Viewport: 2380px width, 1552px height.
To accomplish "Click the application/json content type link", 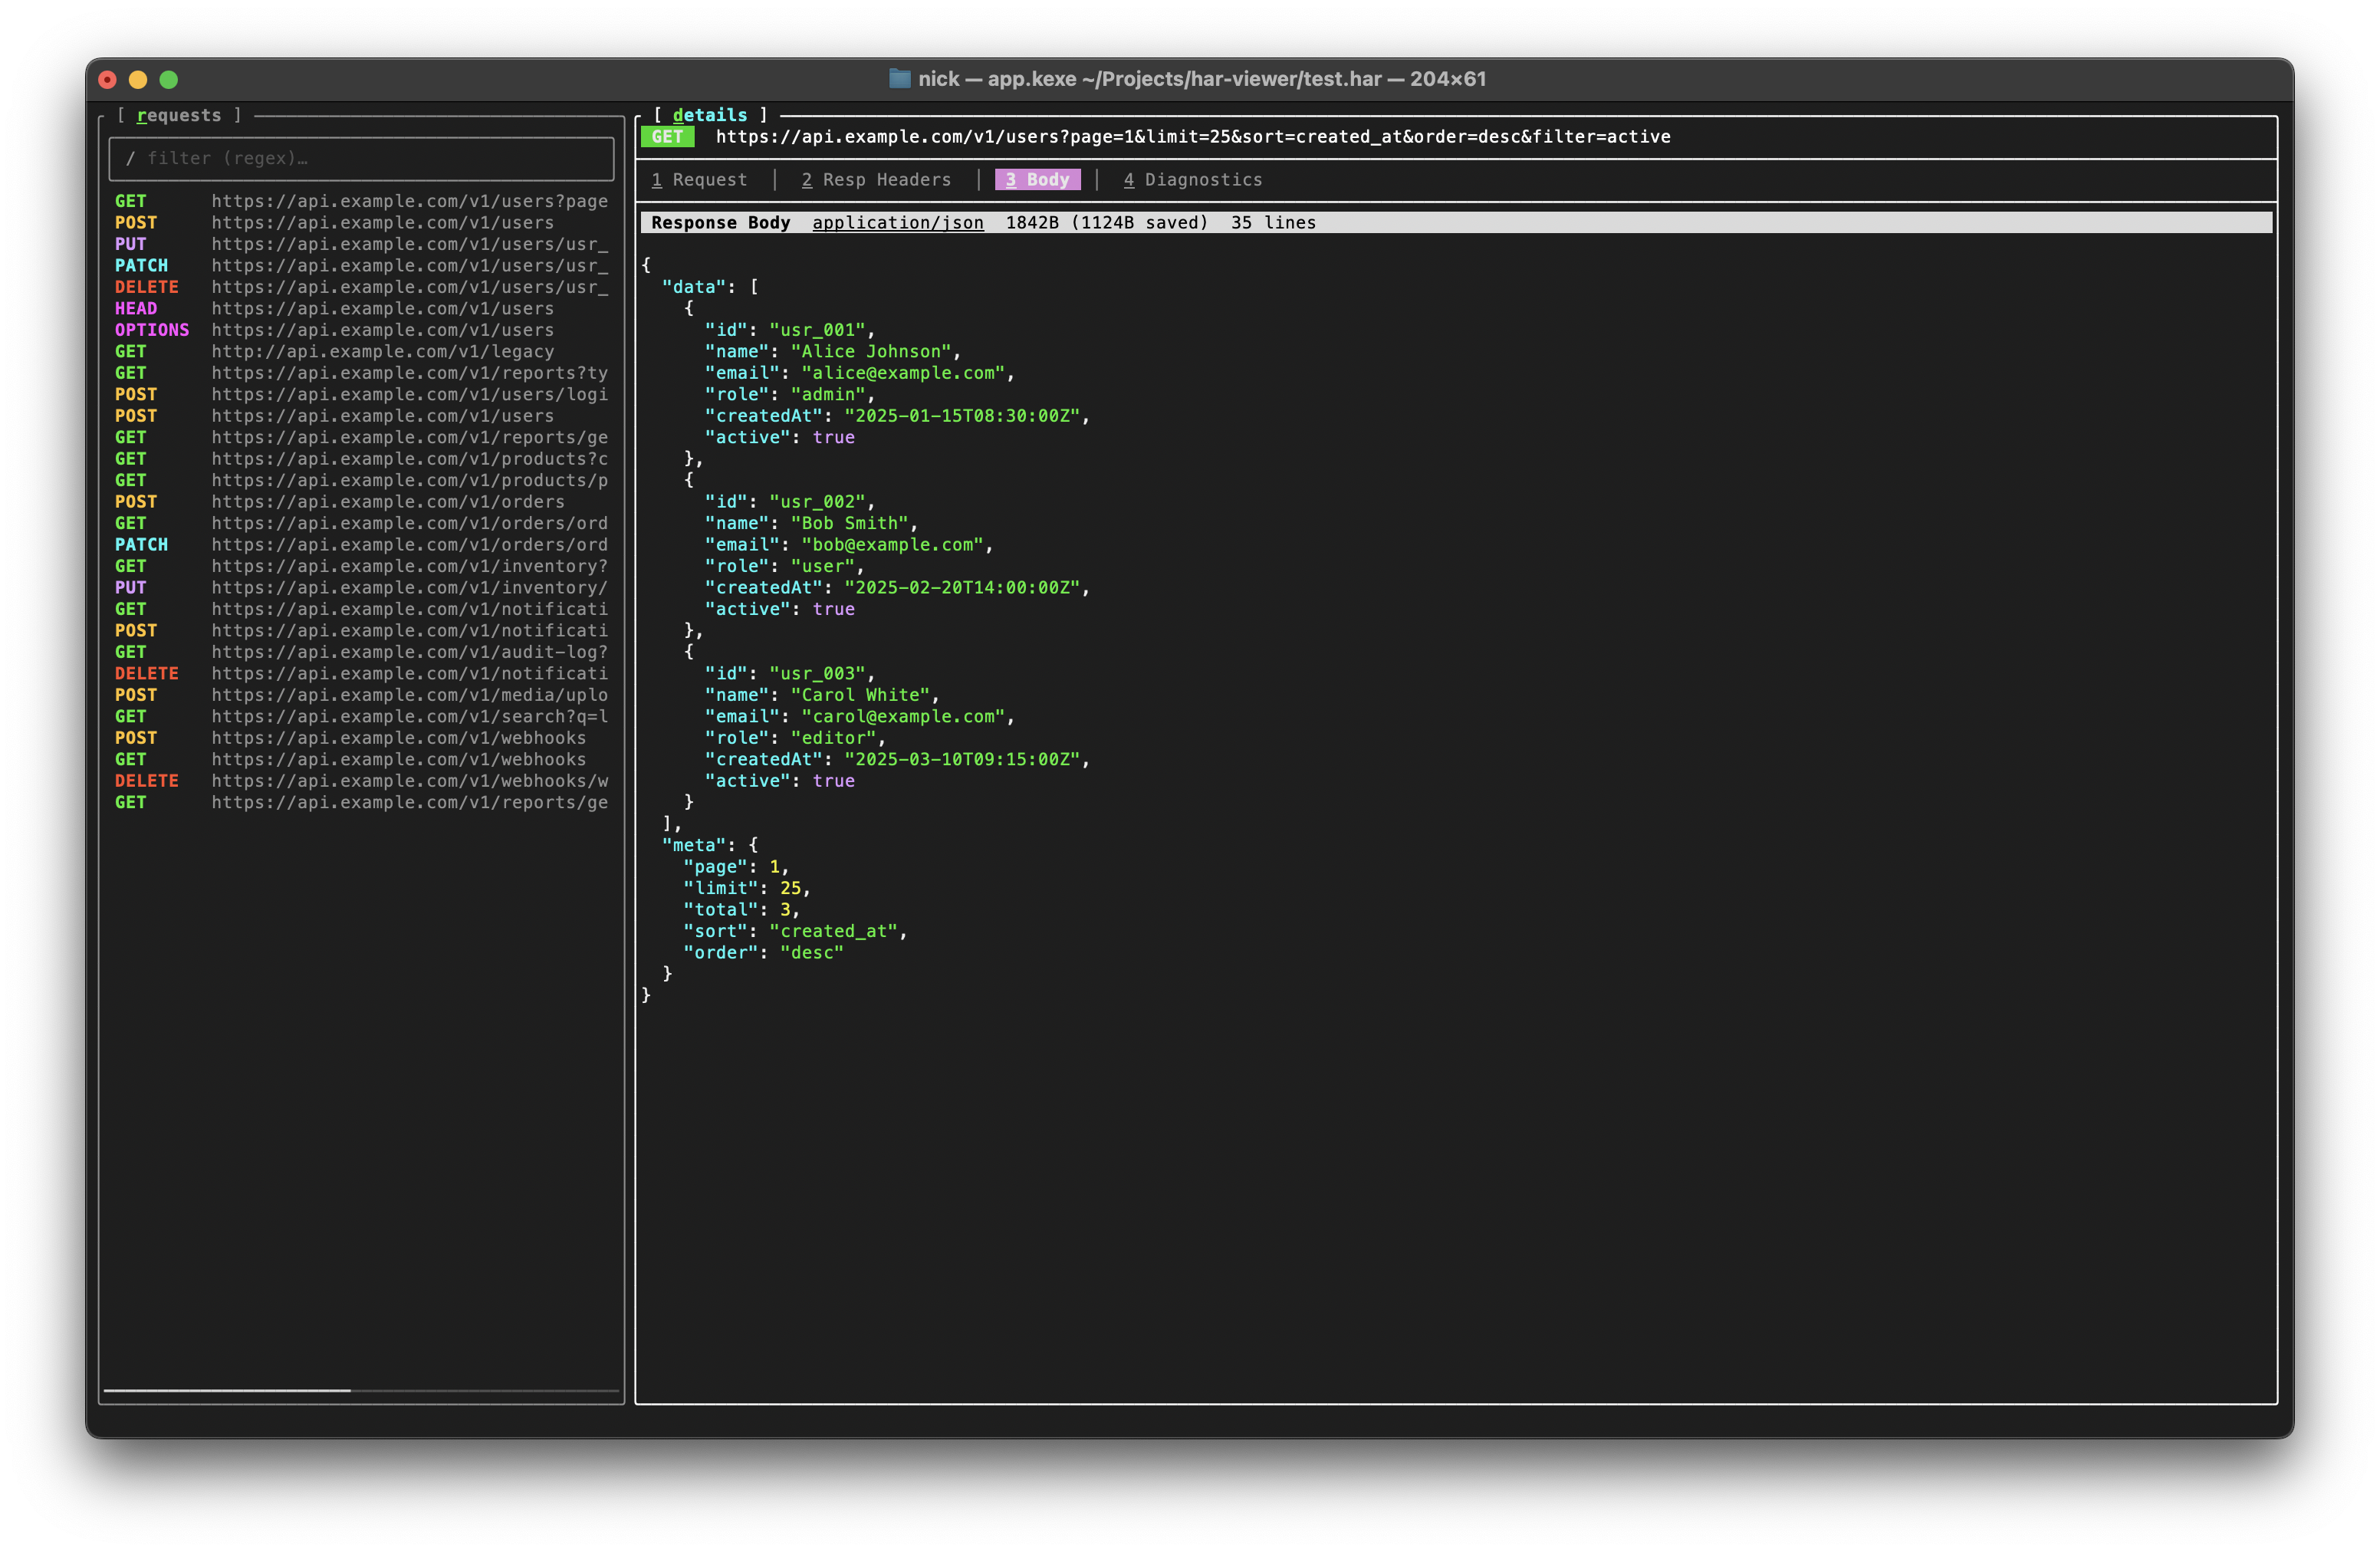I will 897,223.
